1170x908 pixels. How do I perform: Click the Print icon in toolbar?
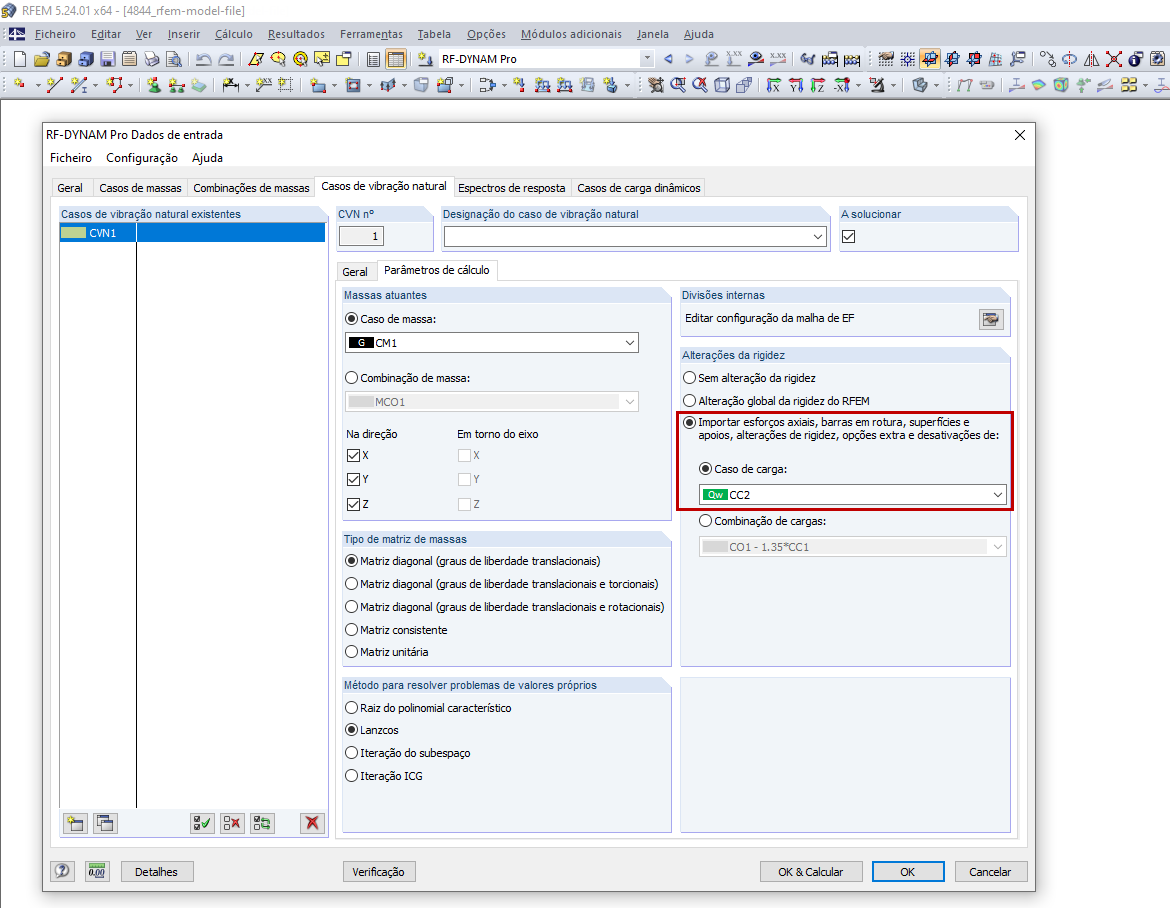coord(151,59)
